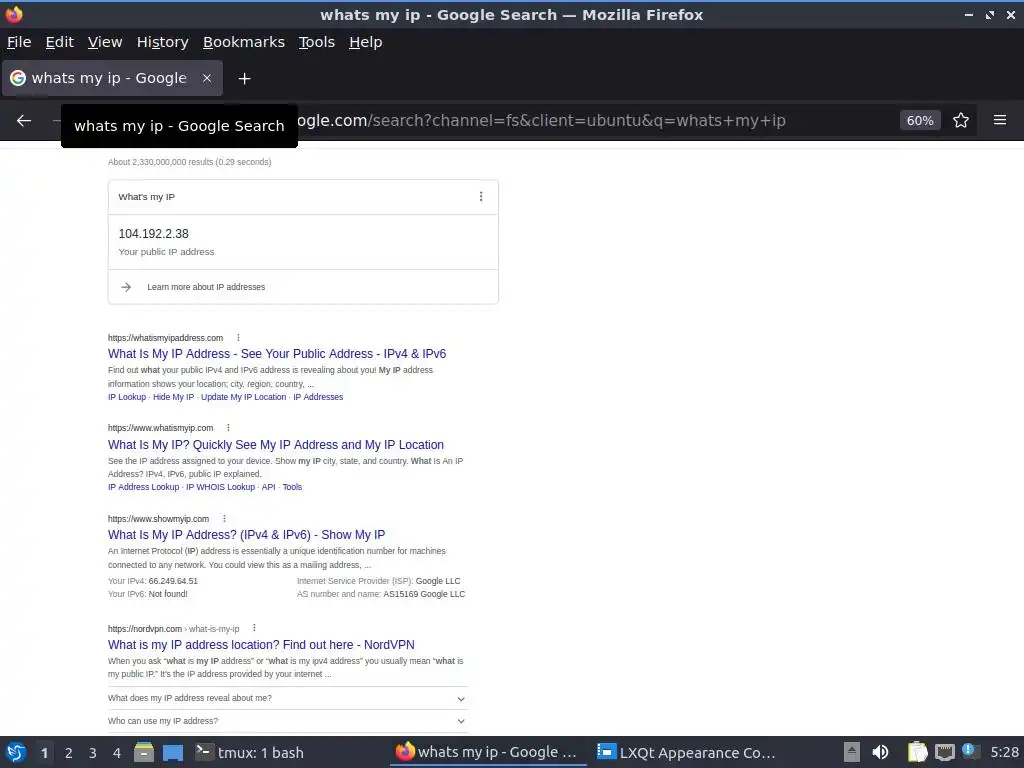Follow the 'Update My IP Location' sitelink
The height and width of the screenshot is (768, 1024).
click(x=244, y=397)
